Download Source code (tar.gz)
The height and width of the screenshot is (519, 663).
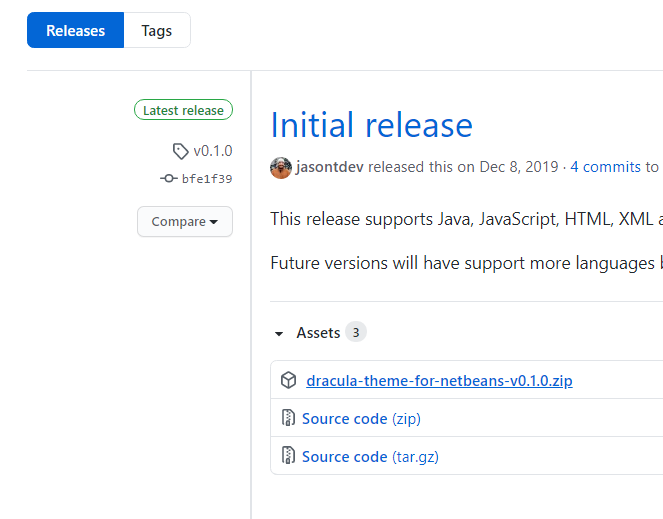(x=370, y=457)
